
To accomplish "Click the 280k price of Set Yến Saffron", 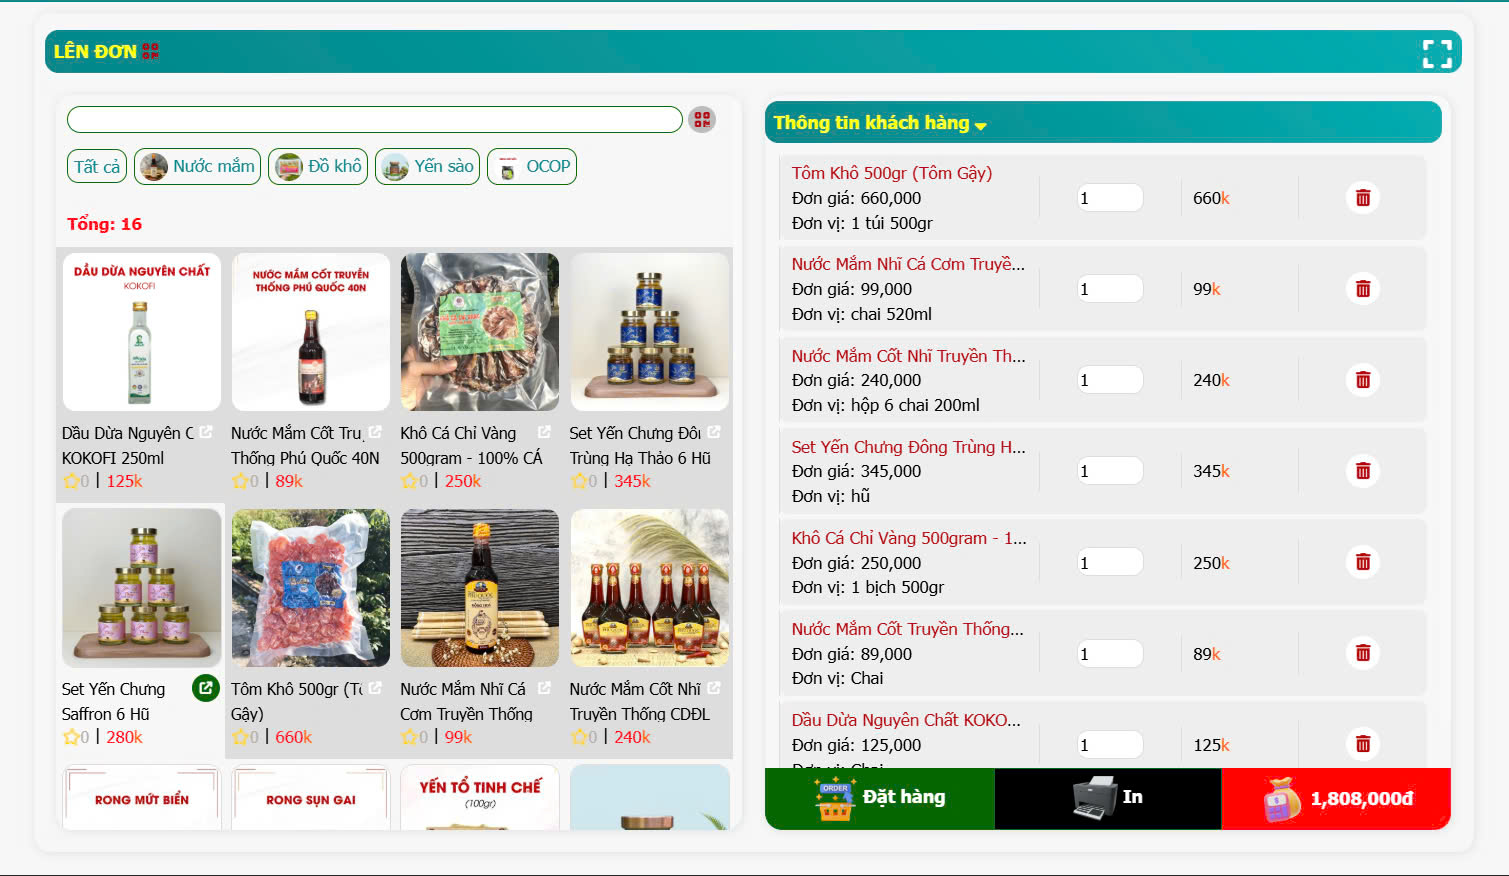I will point(125,737).
